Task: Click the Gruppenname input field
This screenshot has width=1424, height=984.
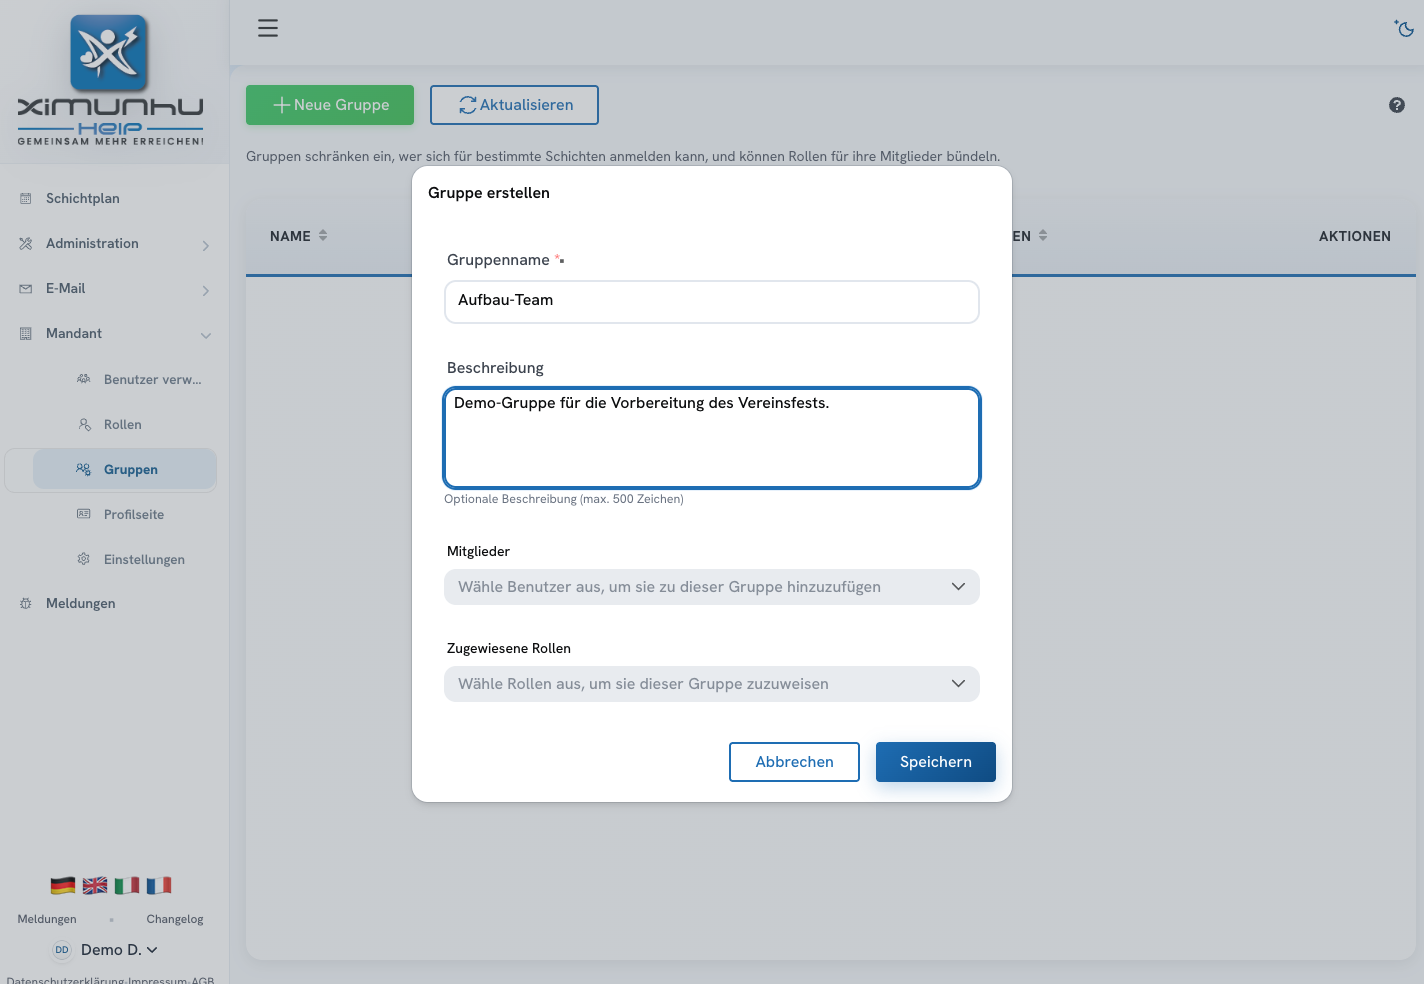Action: 712,302
